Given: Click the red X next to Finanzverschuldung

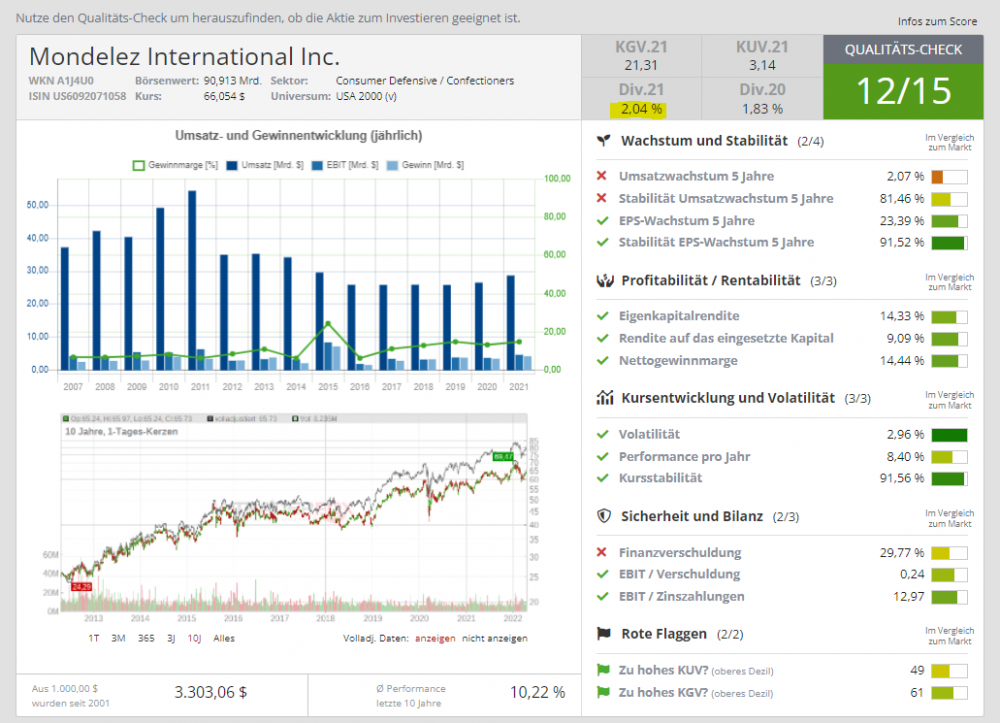Looking at the screenshot, I should click(x=602, y=552).
